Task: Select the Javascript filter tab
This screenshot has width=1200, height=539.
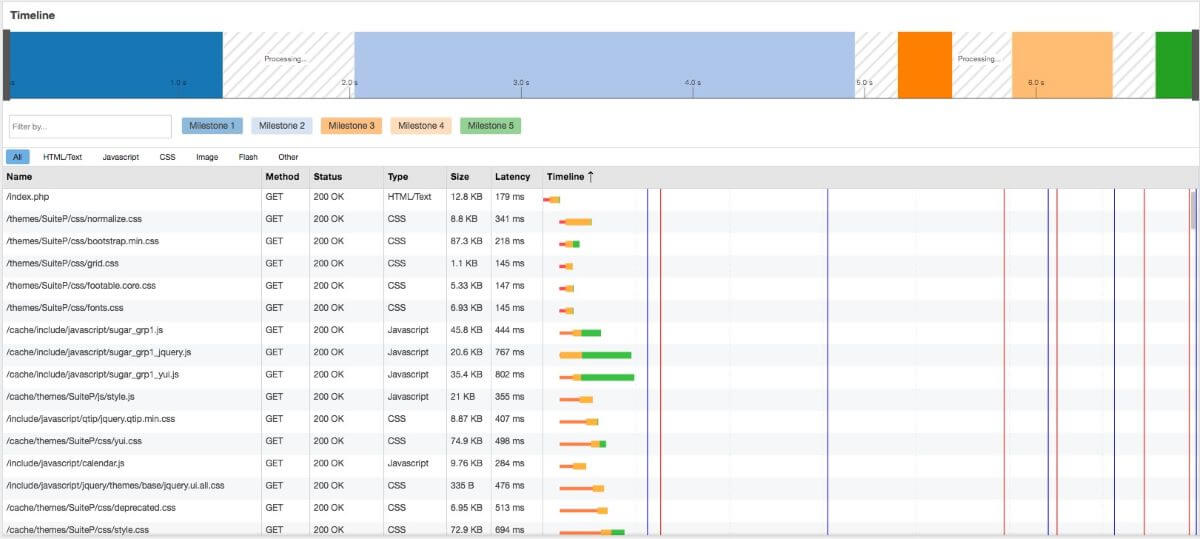Action: (x=121, y=157)
